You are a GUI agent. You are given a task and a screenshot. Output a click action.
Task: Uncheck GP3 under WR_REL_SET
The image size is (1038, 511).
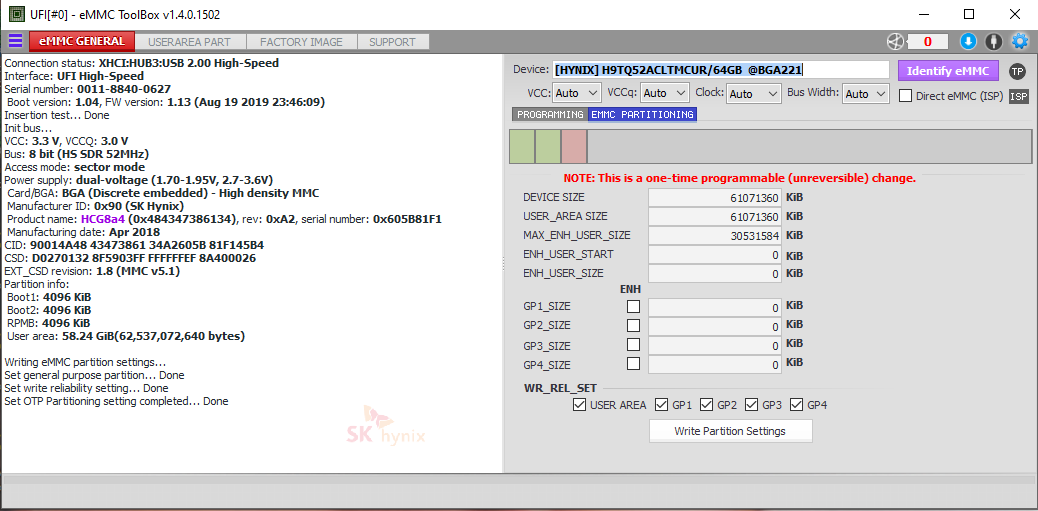(x=751, y=404)
